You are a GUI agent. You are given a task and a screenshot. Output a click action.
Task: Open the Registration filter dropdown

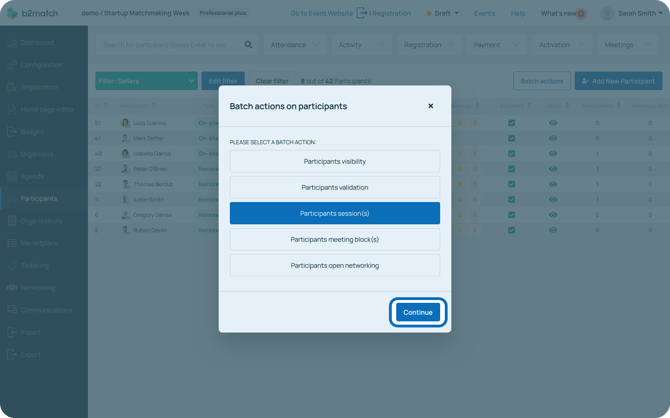(x=429, y=44)
